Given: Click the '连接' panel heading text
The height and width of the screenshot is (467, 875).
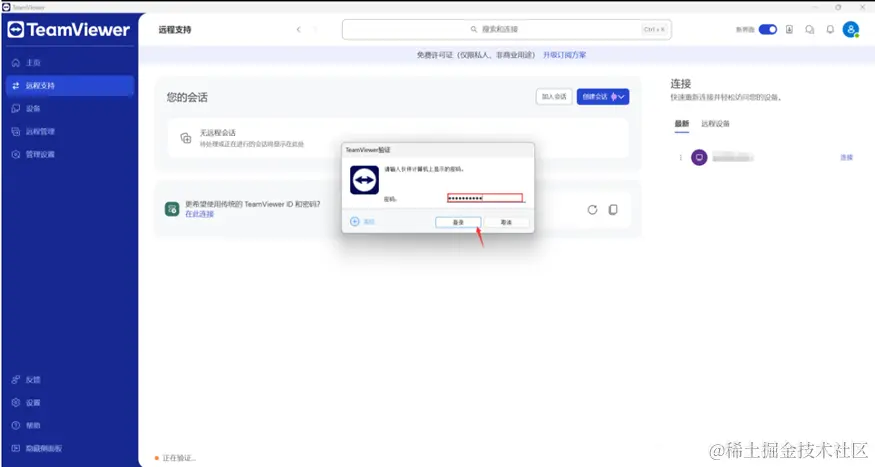Looking at the screenshot, I should [x=681, y=84].
